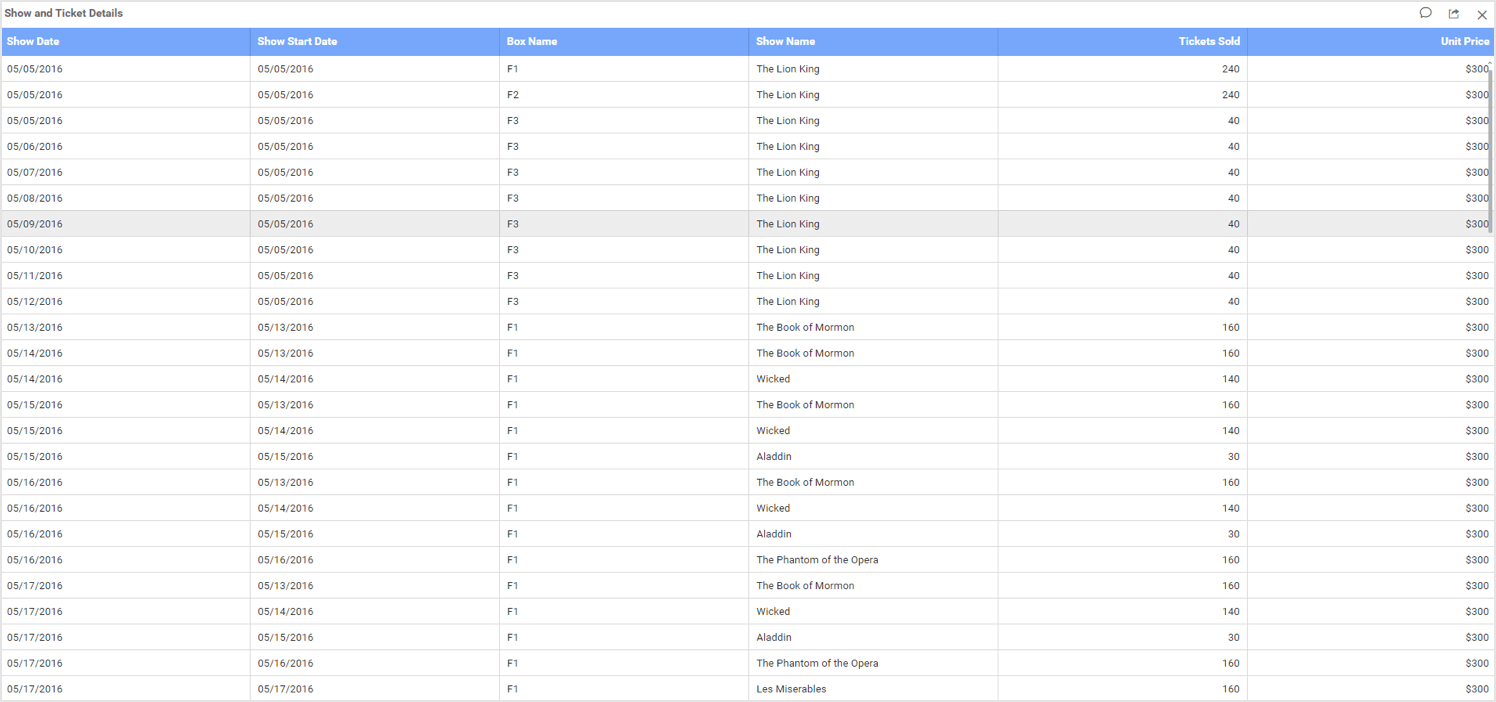Viewport: 1496px width, 702px height.
Task: Click the export/share icon
Action: (x=1453, y=13)
